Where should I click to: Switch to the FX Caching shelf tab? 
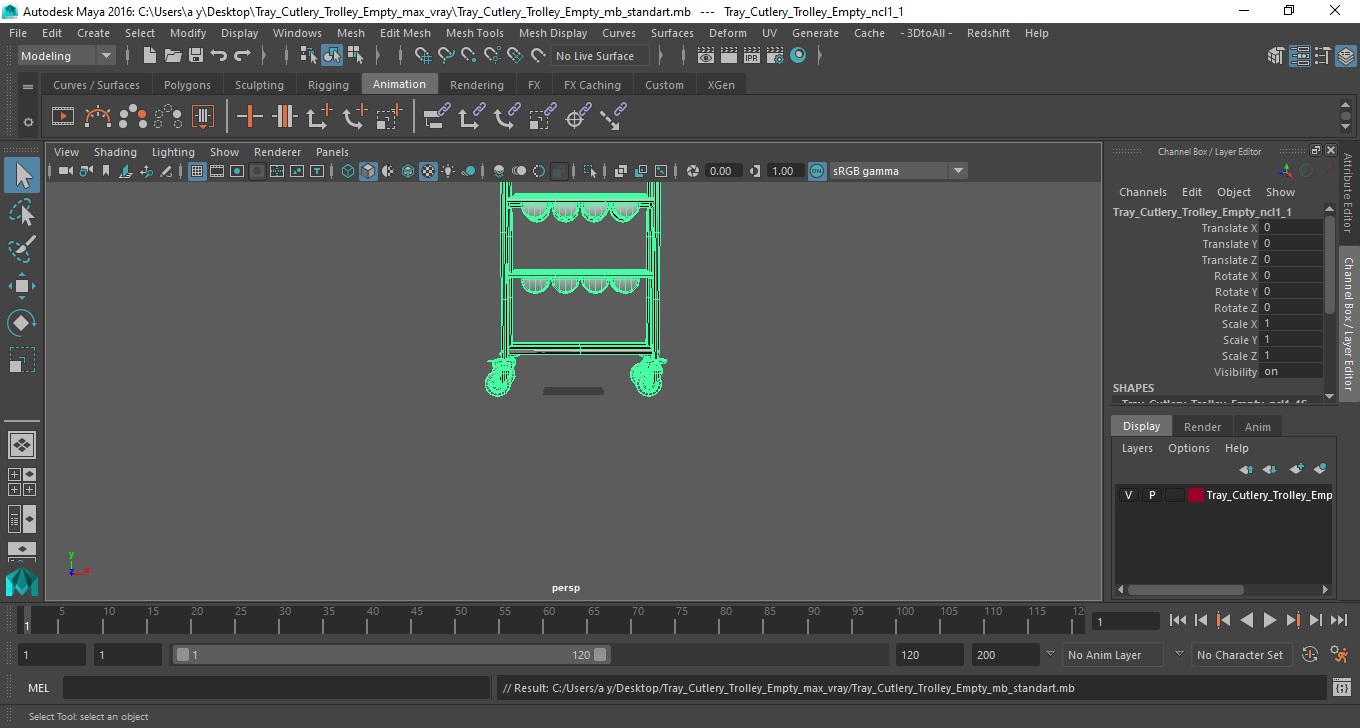pos(592,85)
